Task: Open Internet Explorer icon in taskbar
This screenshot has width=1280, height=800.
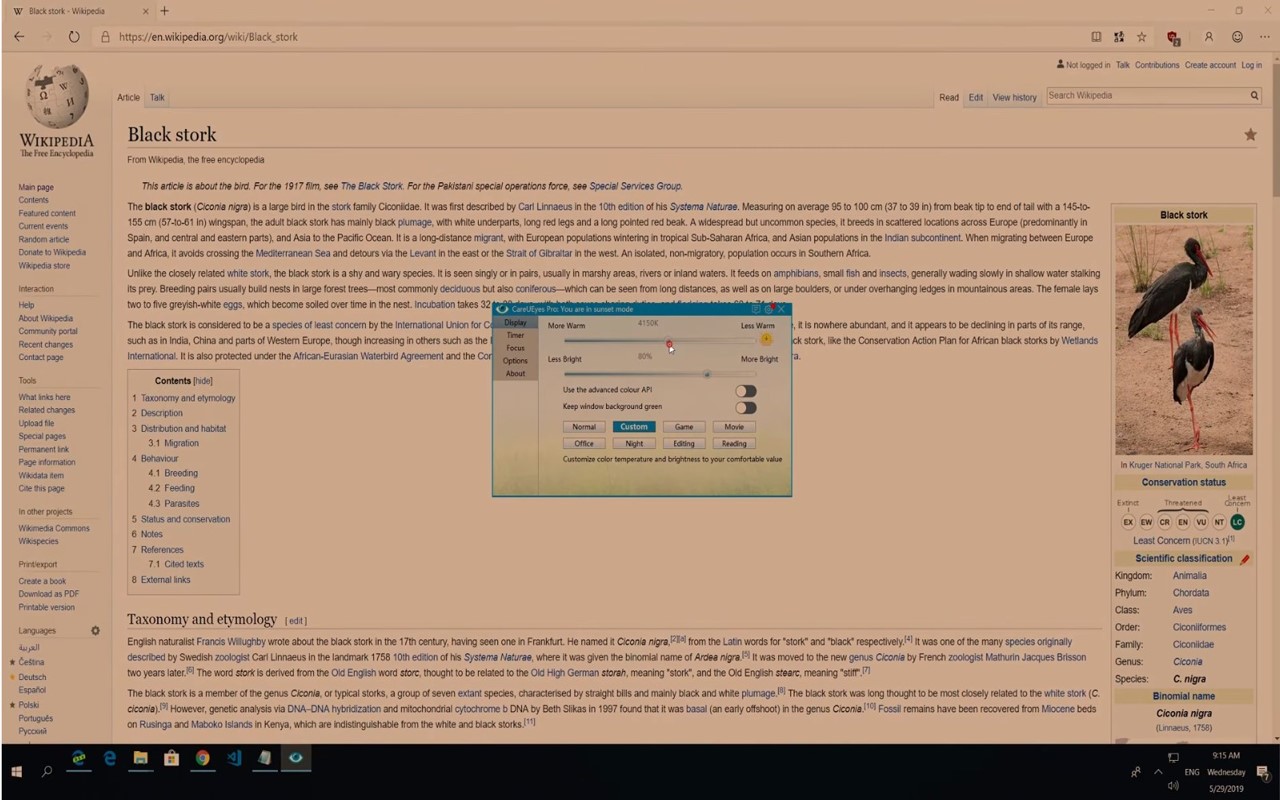Action: [78, 758]
